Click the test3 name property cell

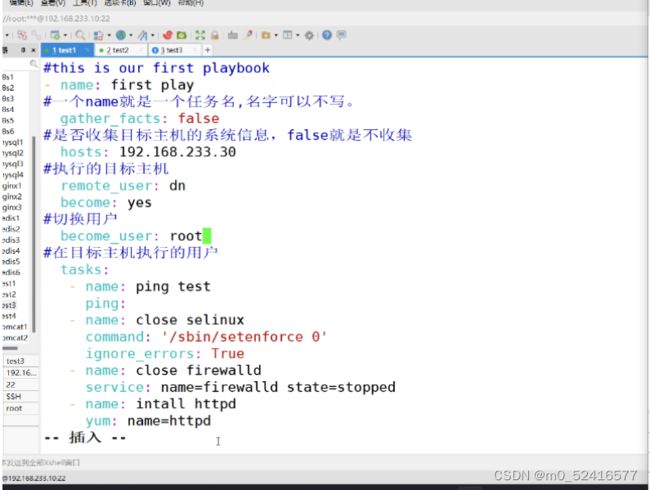coord(21,361)
